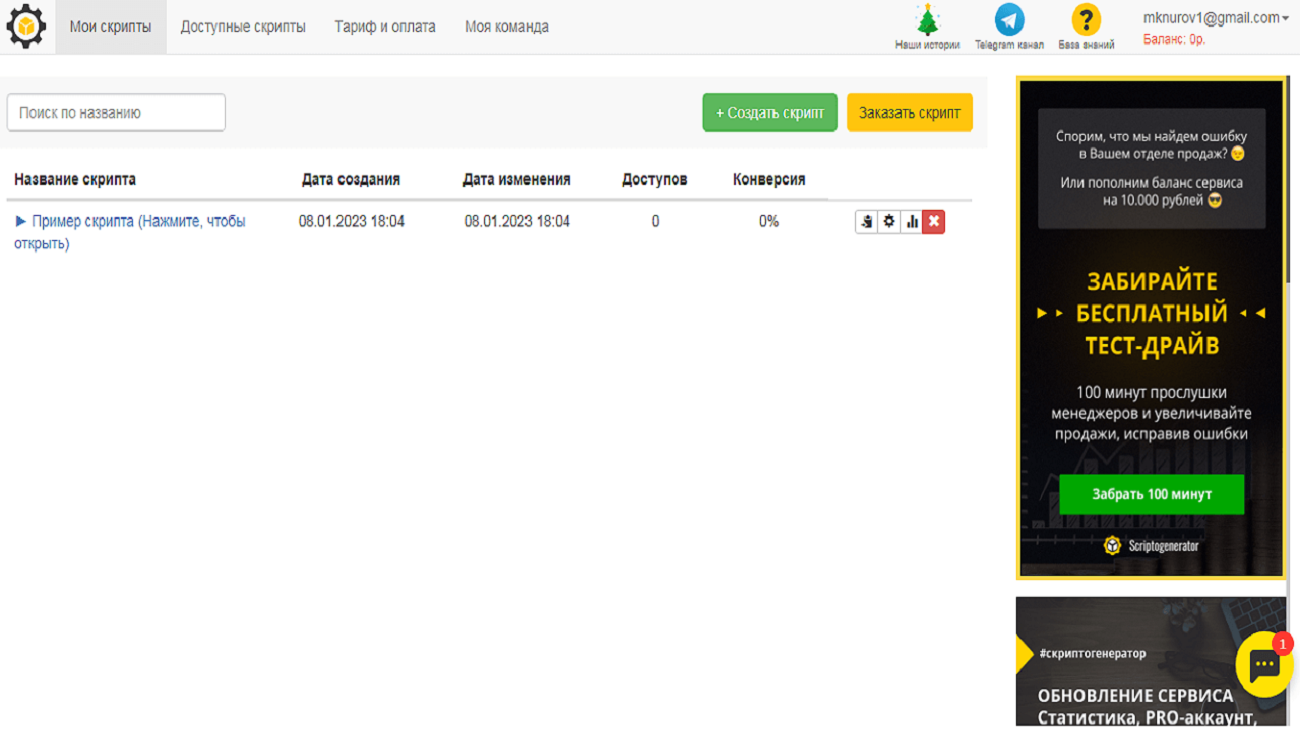View script statistics bar chart icon
Viewport: 1300px width, 731px height.
(x=911, y=222)
